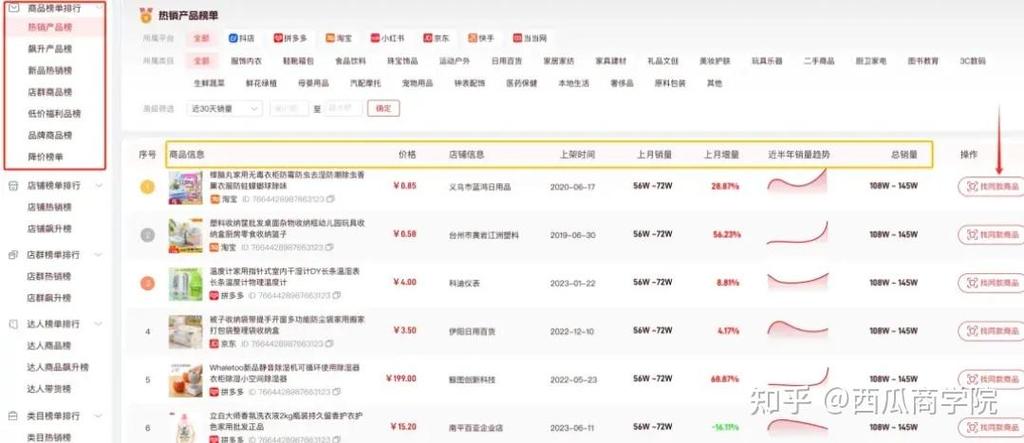Screen dimensions: 1024x443
Task: Click the 达人榜单排行 sidebar section icon
Action: coord(14,324)
